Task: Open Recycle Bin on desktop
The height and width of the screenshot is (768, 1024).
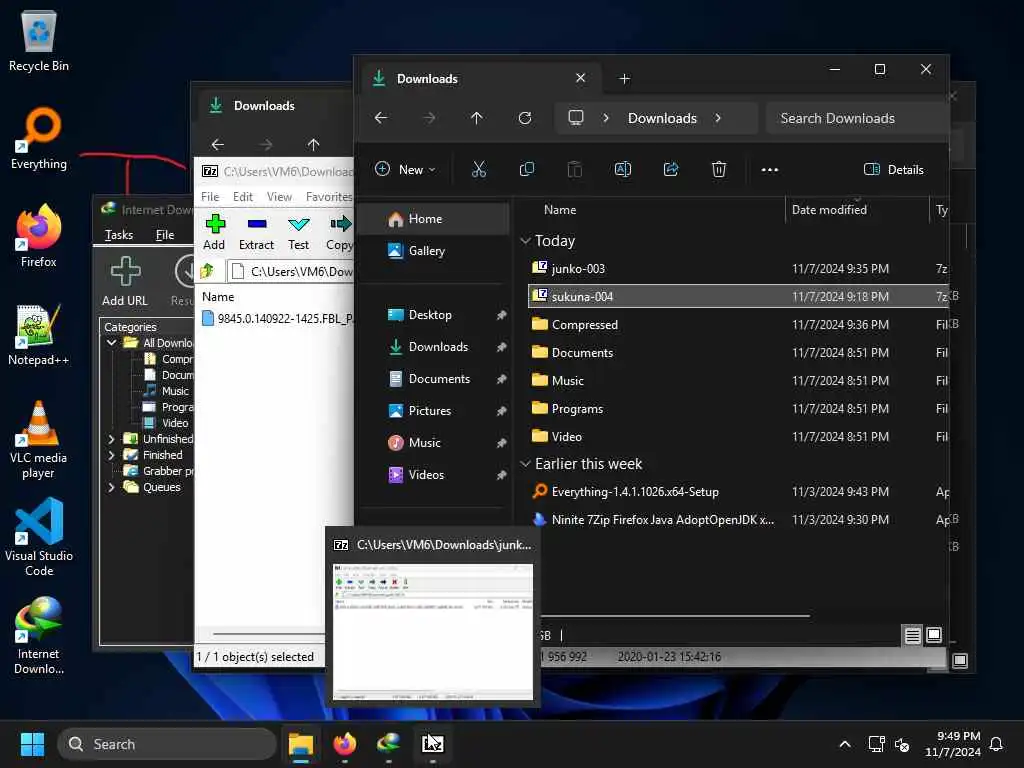Action: point(39,40)
